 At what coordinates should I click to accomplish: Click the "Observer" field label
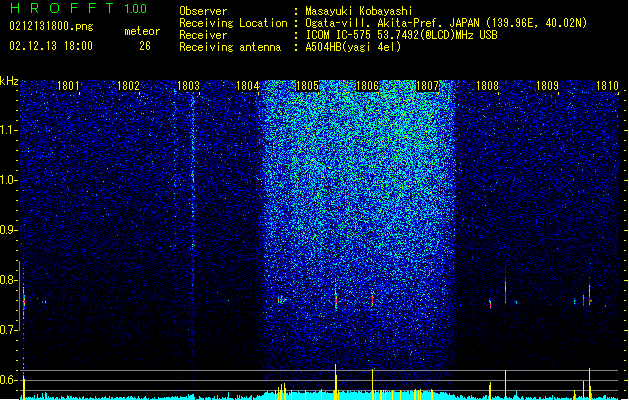pyautogui.click(x=203, y=11)
